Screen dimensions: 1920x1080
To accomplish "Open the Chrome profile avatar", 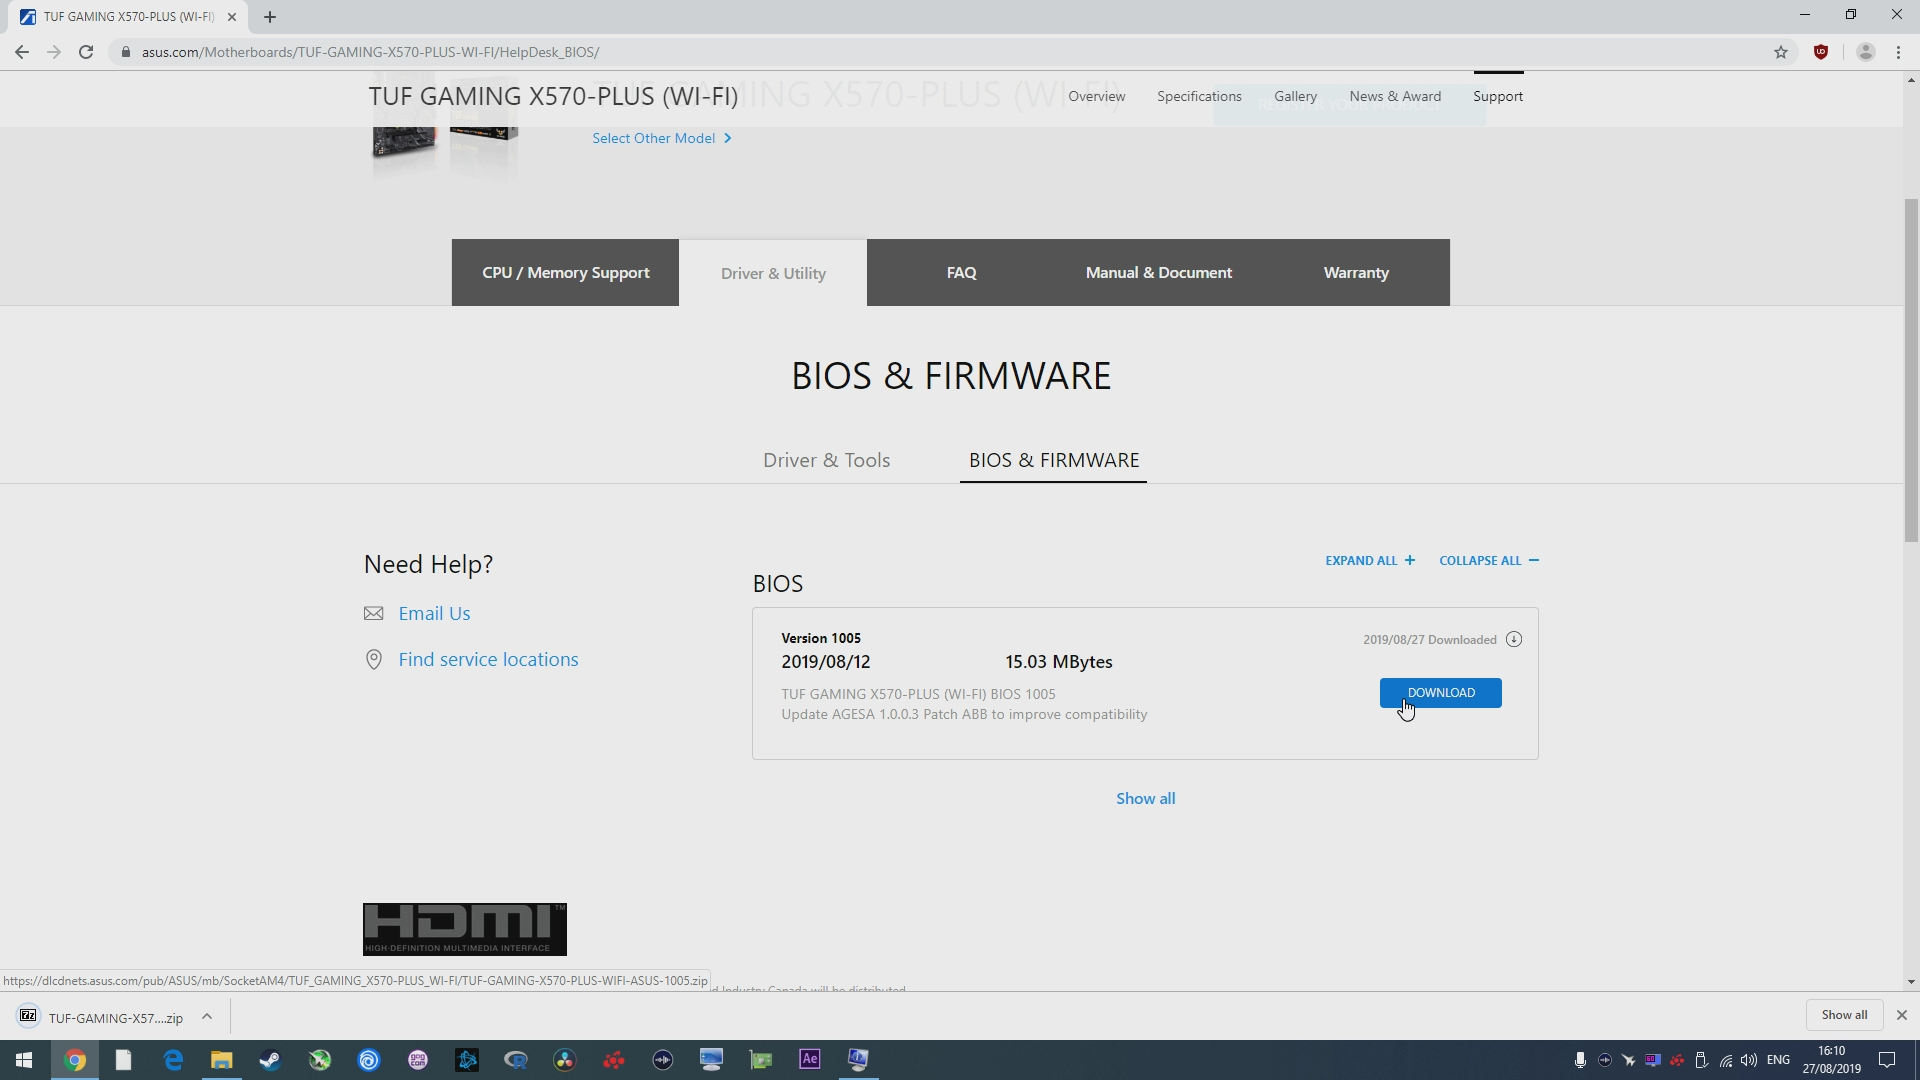I will pyautogui.click(x=1865, y=52).
